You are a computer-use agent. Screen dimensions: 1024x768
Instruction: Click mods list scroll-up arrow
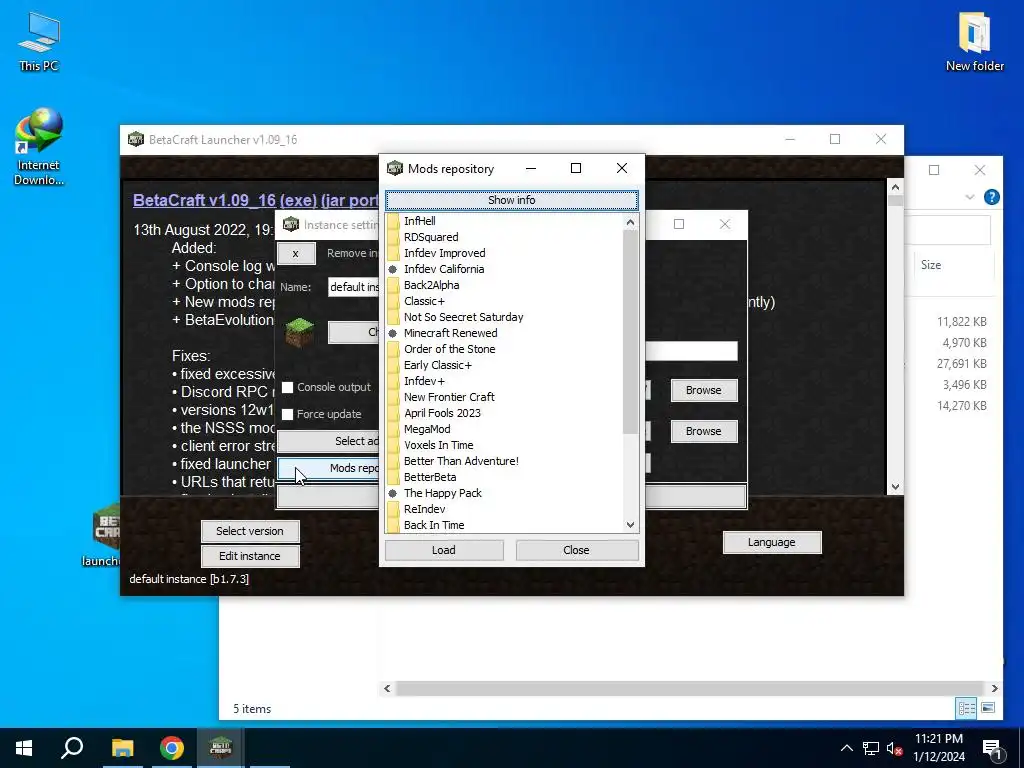tap(630, 222)
